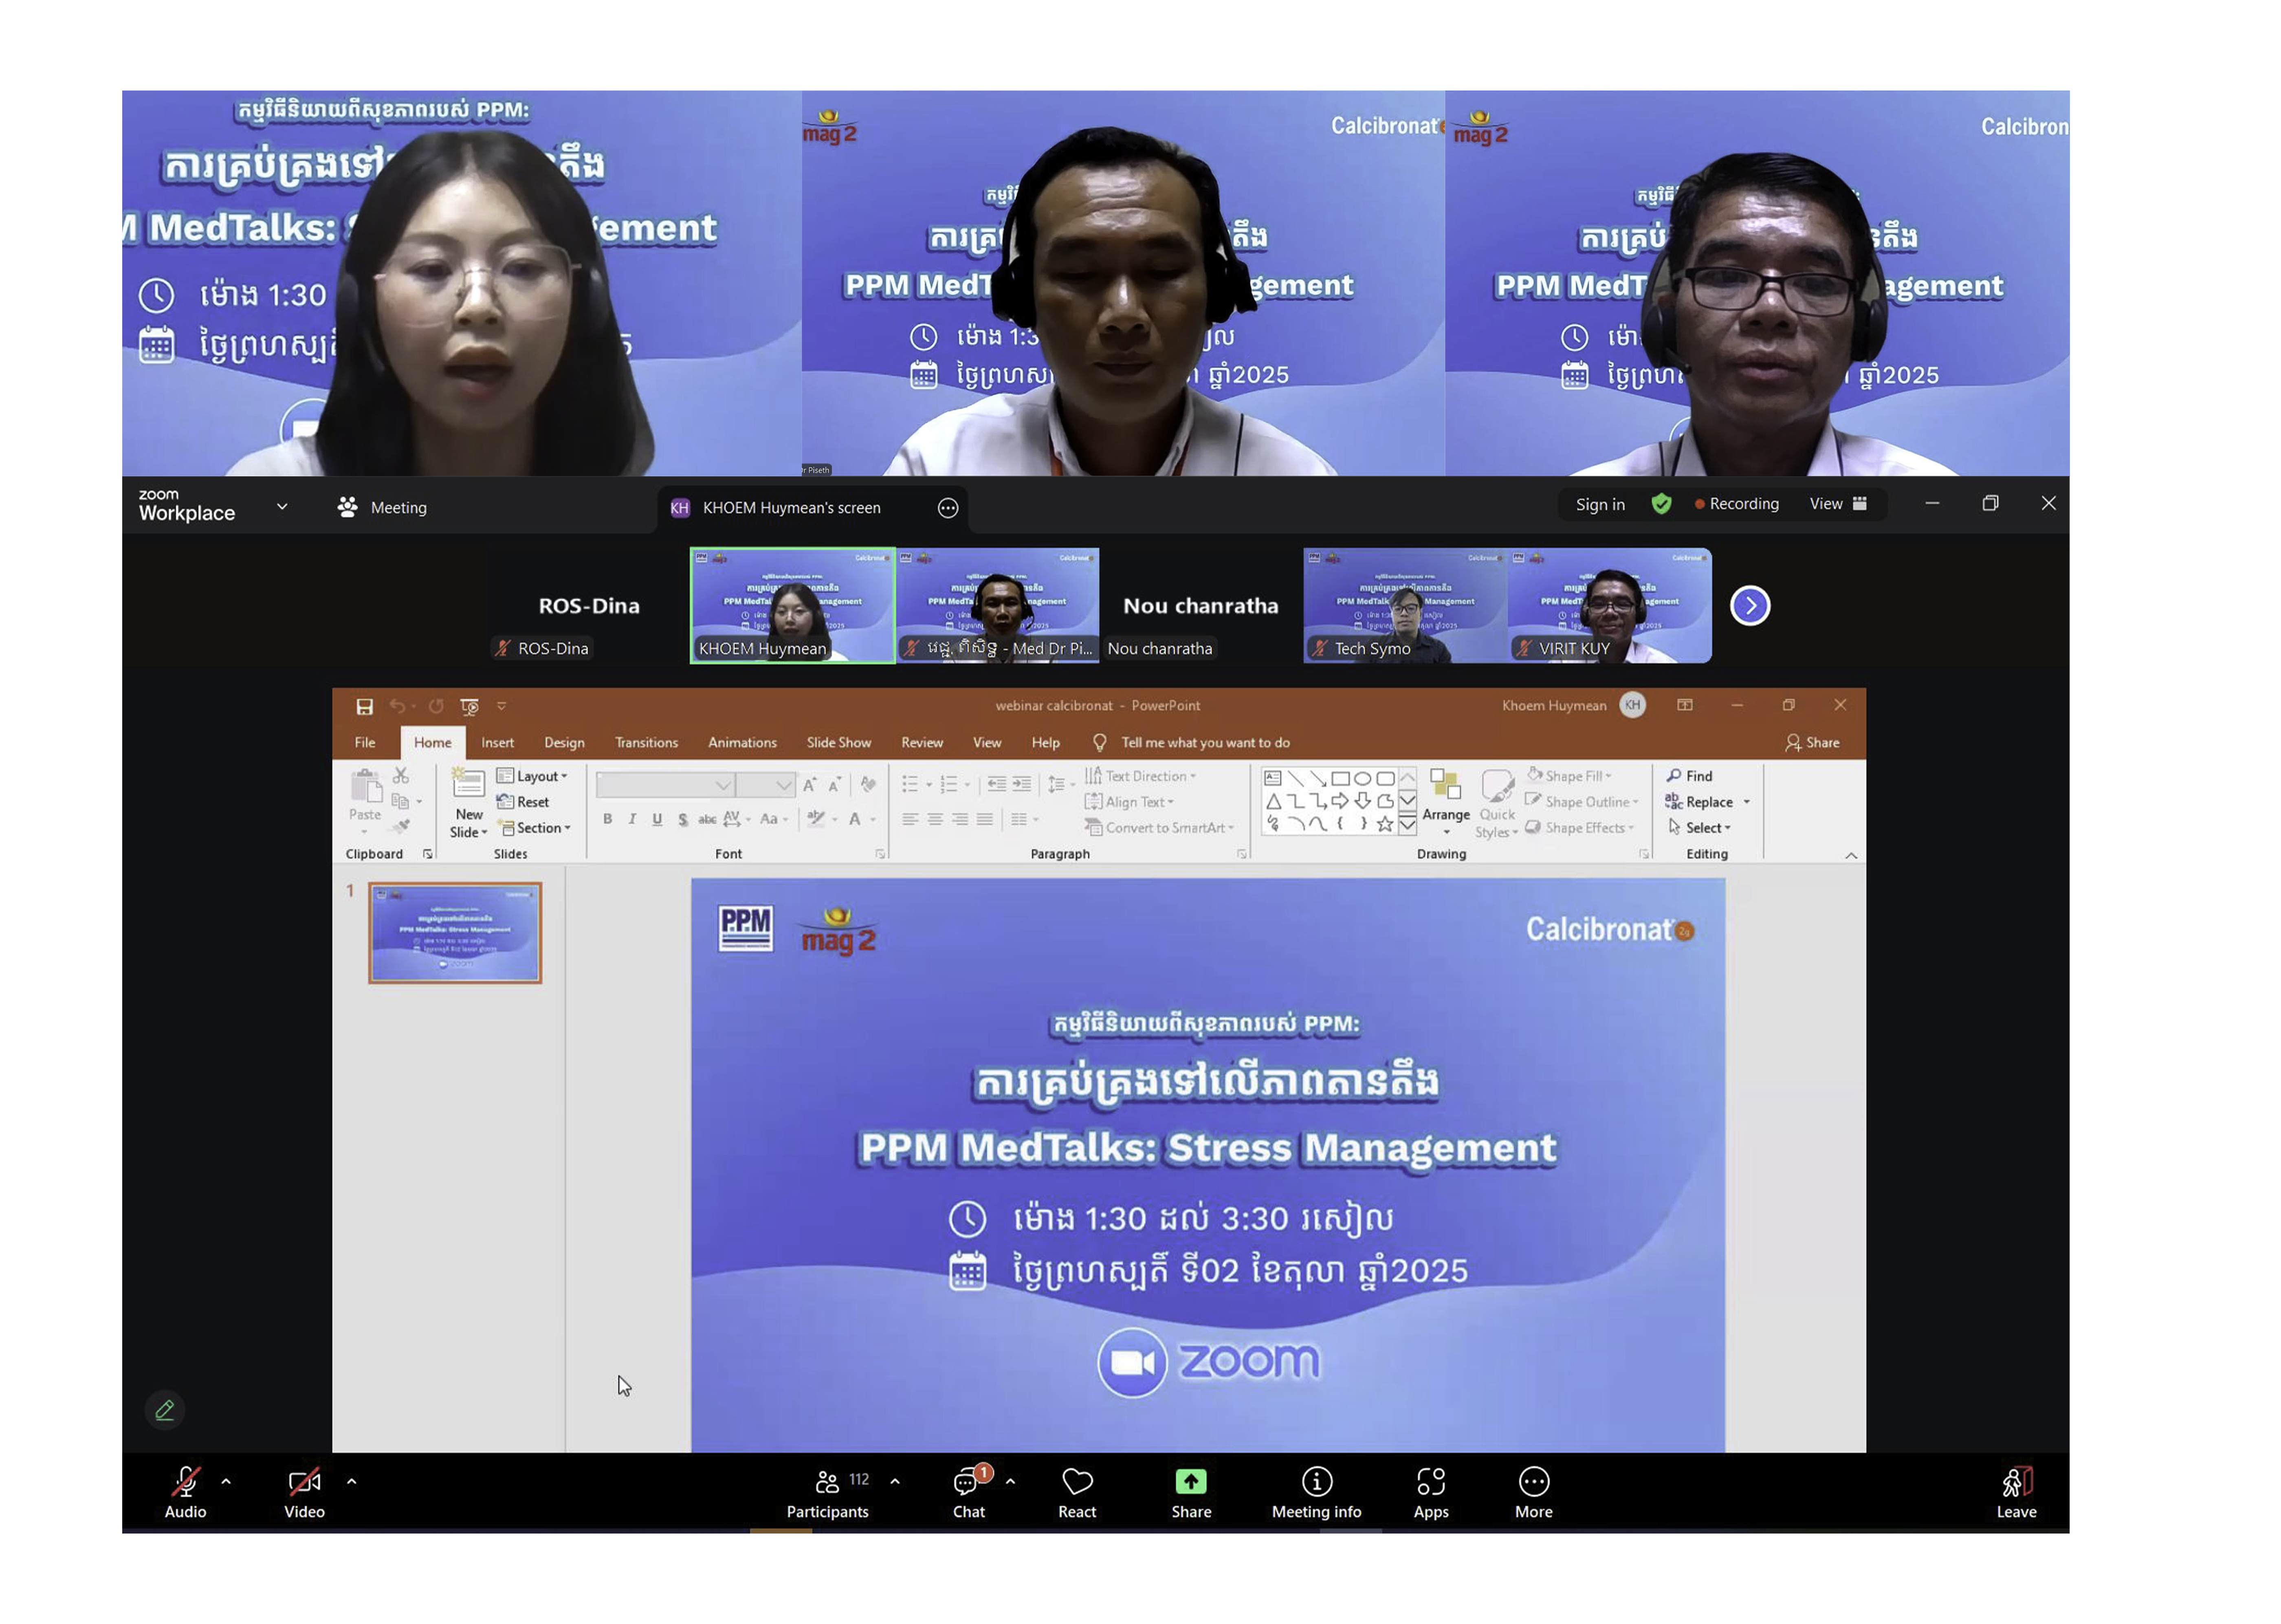Open the Zoom Workplace dropdown chevron
This screenshot has height=1624, width=2281.
pos(282,506)
